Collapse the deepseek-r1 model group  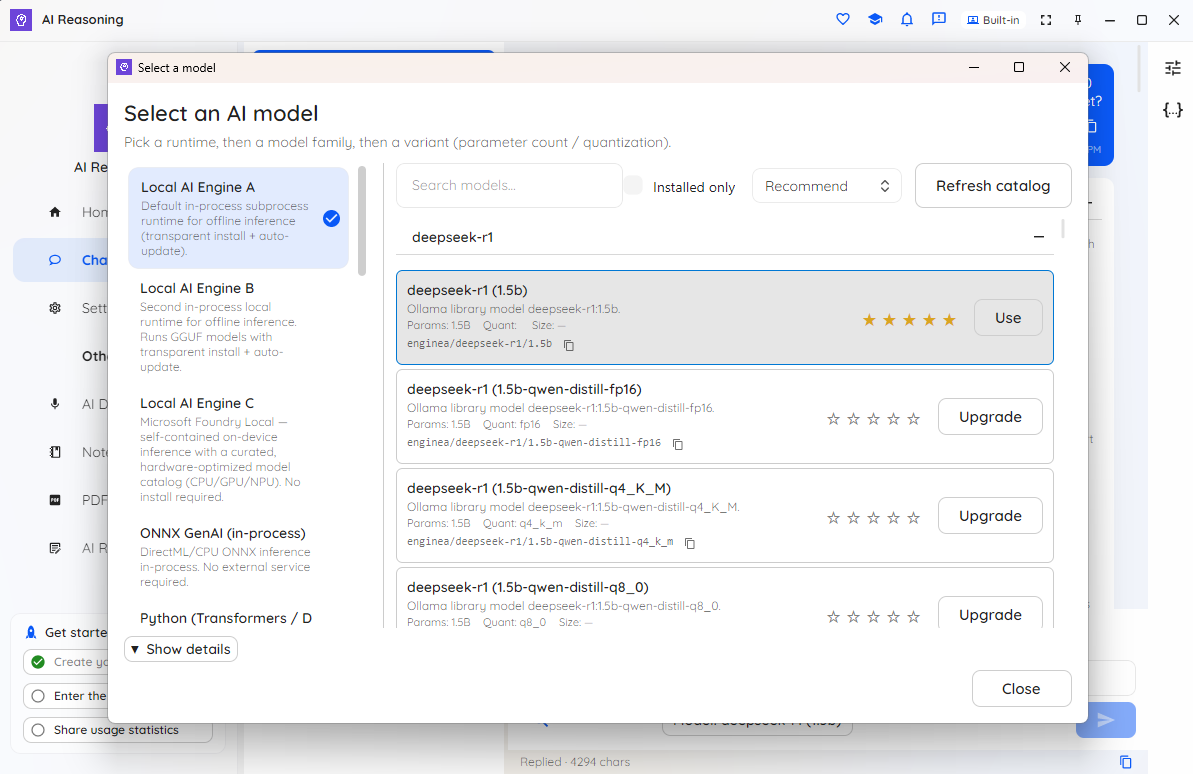(x=1039, y=237)
